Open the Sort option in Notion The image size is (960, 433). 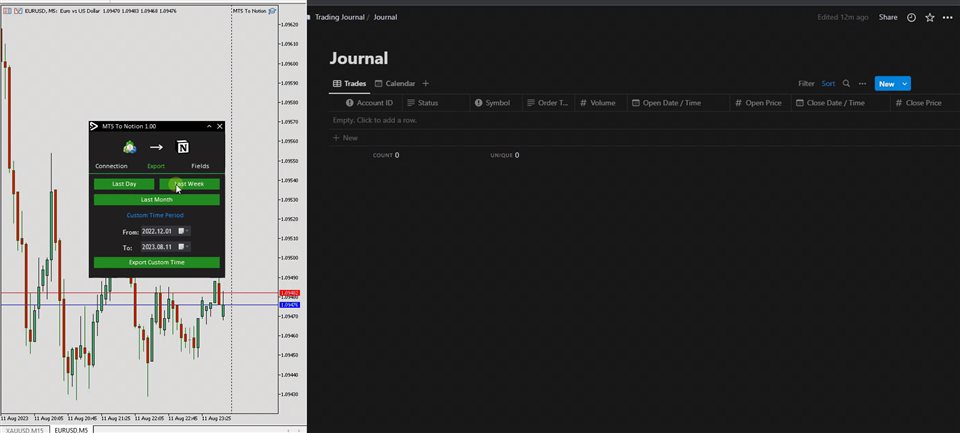(x=828, y=83)
